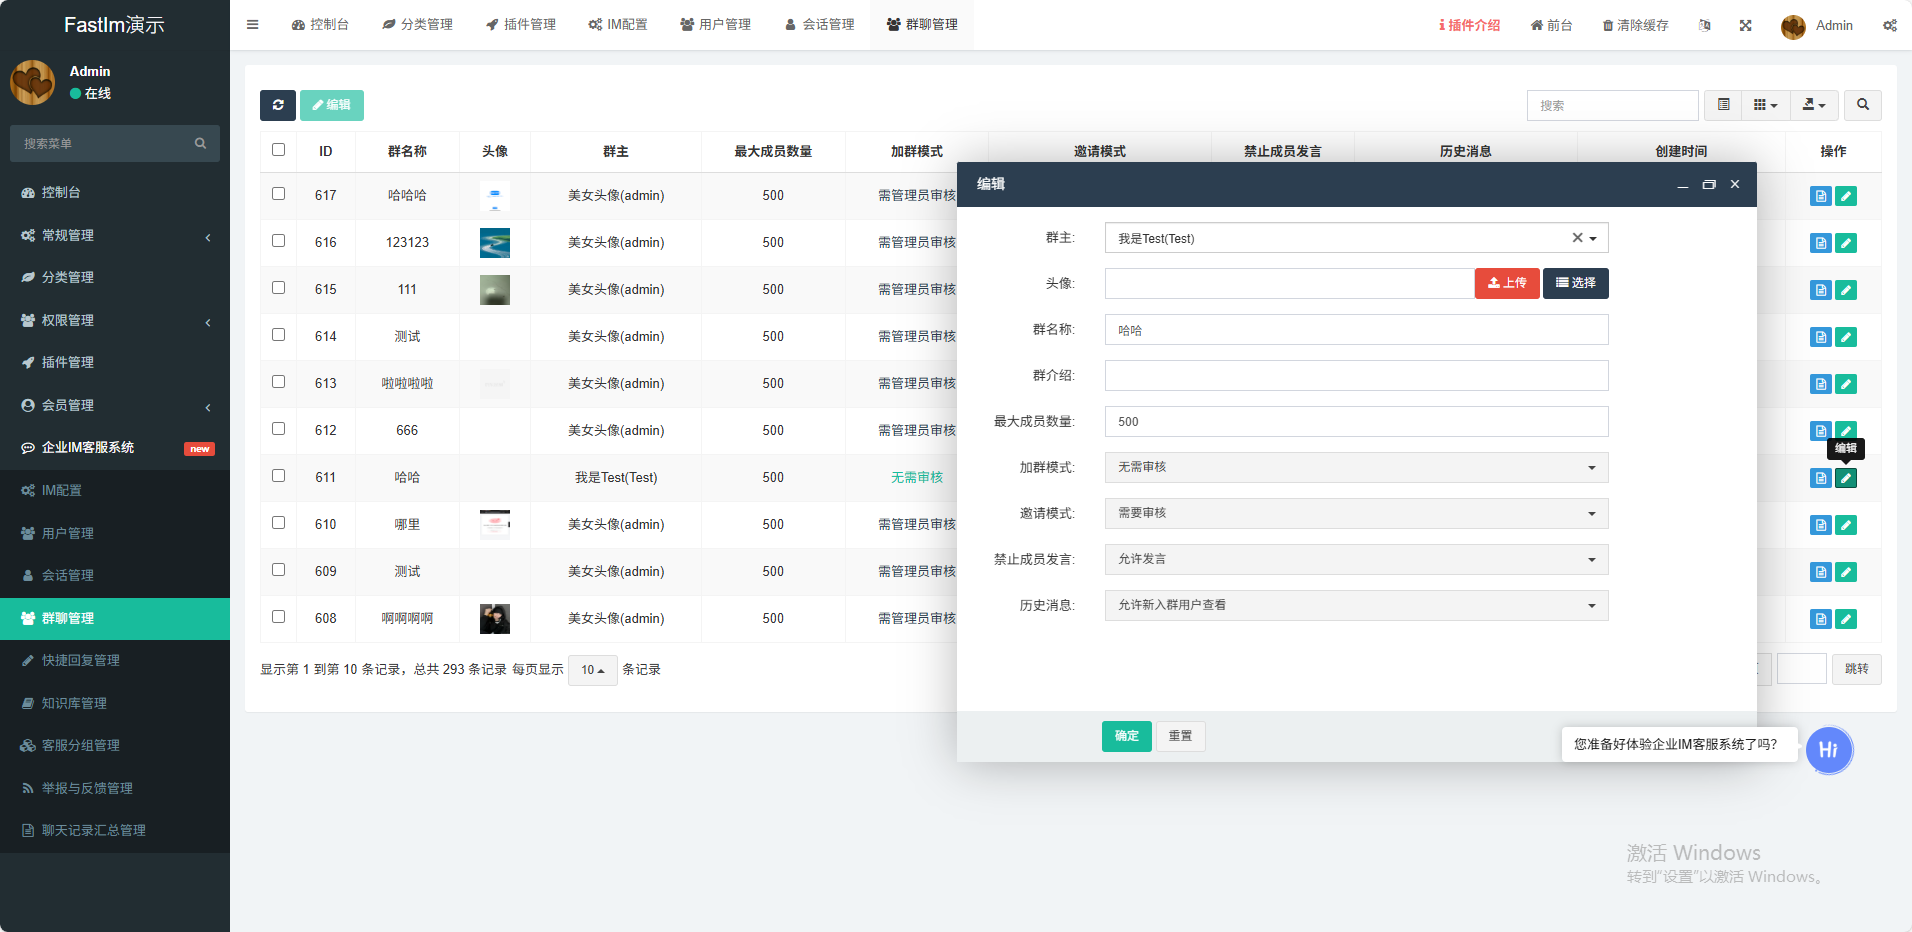This screenshot has width=1912, height=932.
Task: Open the blue detail icon for row 610
Action: (1820, 525)
